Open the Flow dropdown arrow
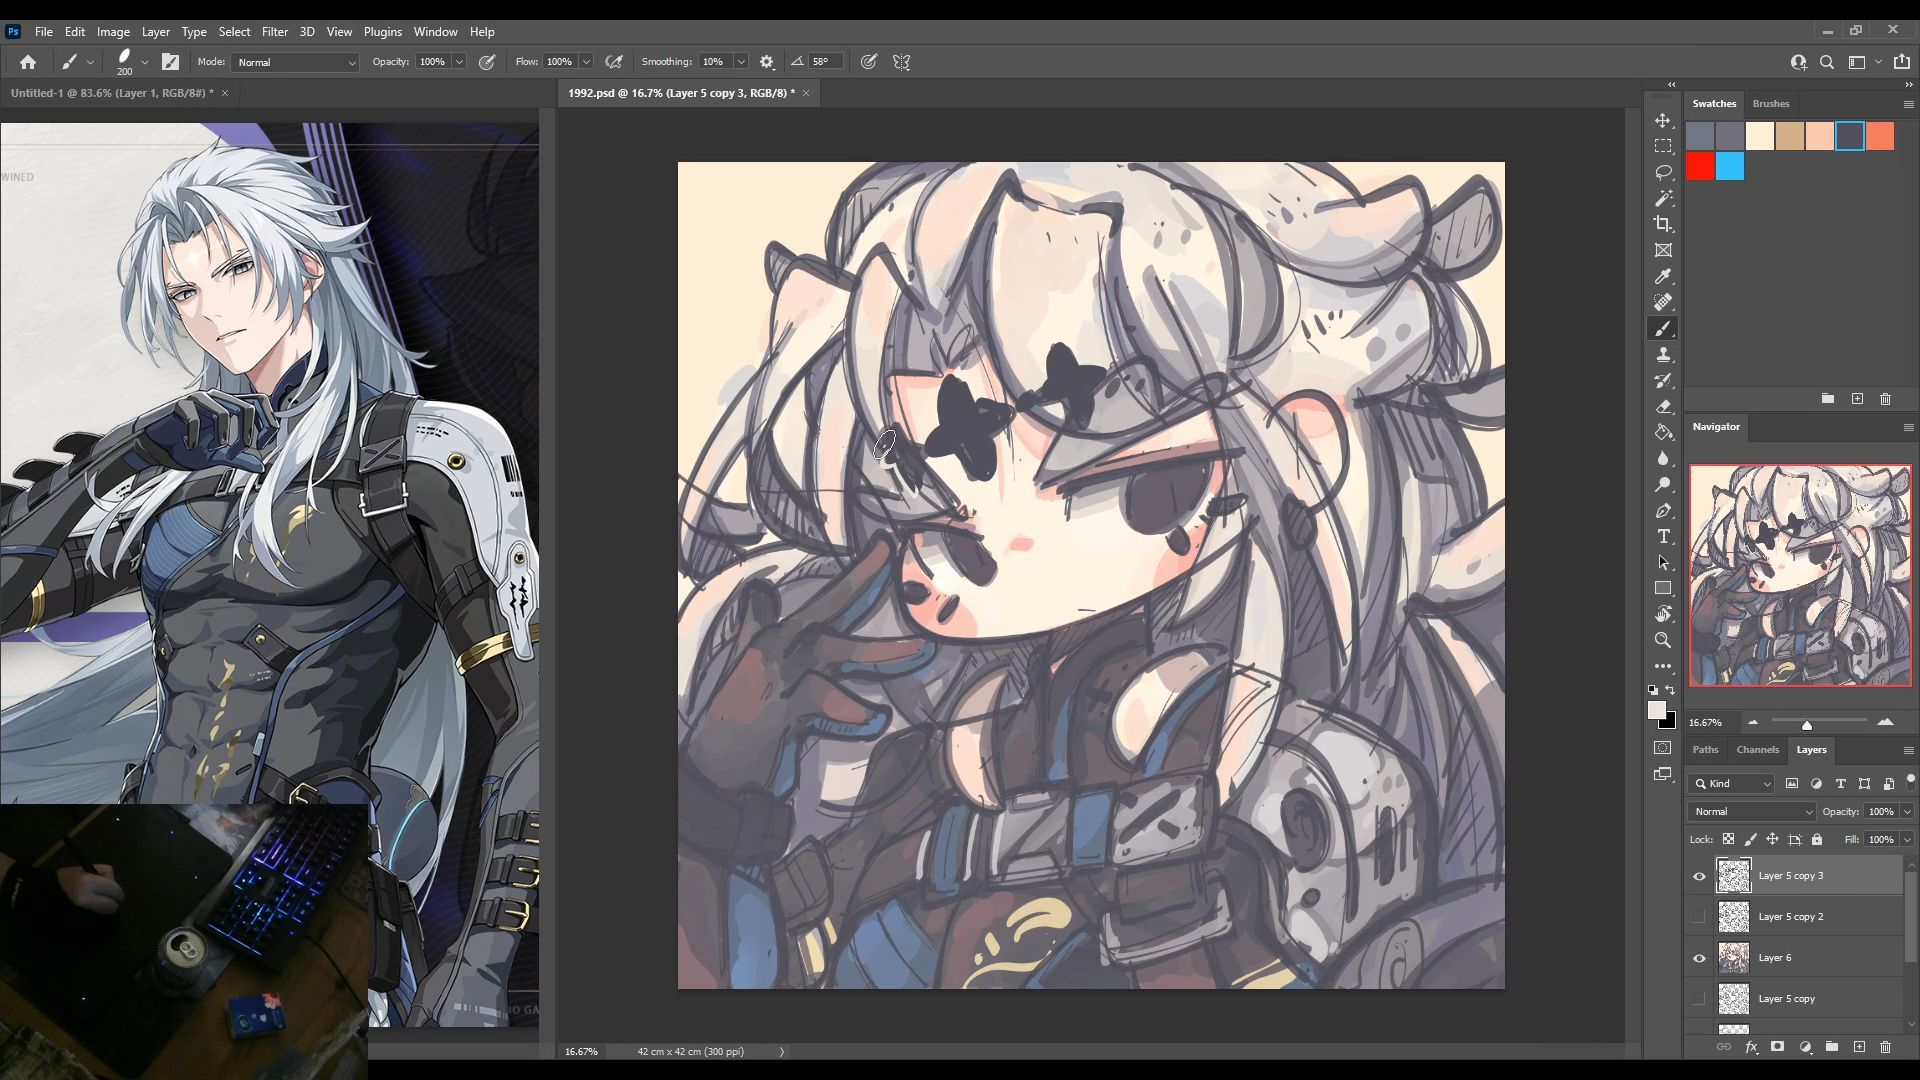 pos(586,62)
